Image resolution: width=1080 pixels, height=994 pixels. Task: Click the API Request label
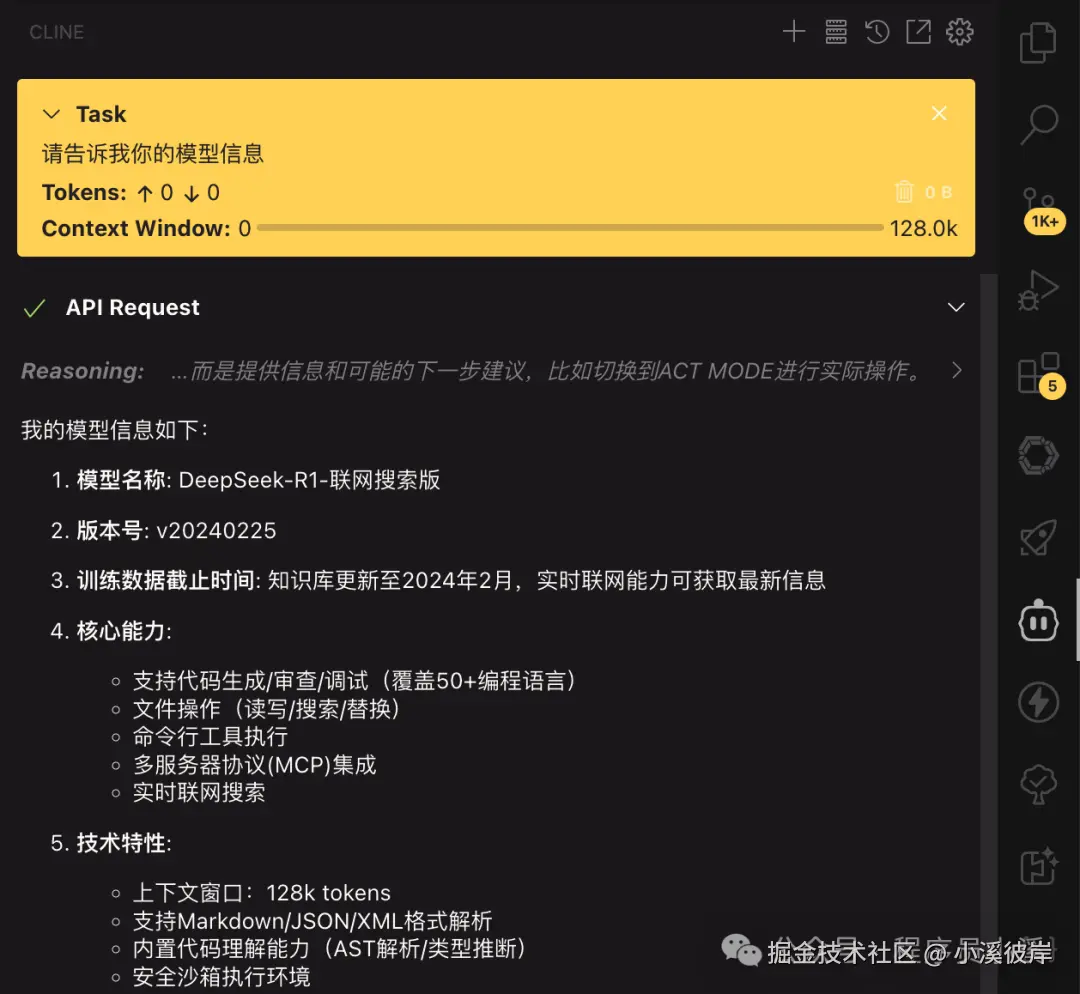[132, 307]
